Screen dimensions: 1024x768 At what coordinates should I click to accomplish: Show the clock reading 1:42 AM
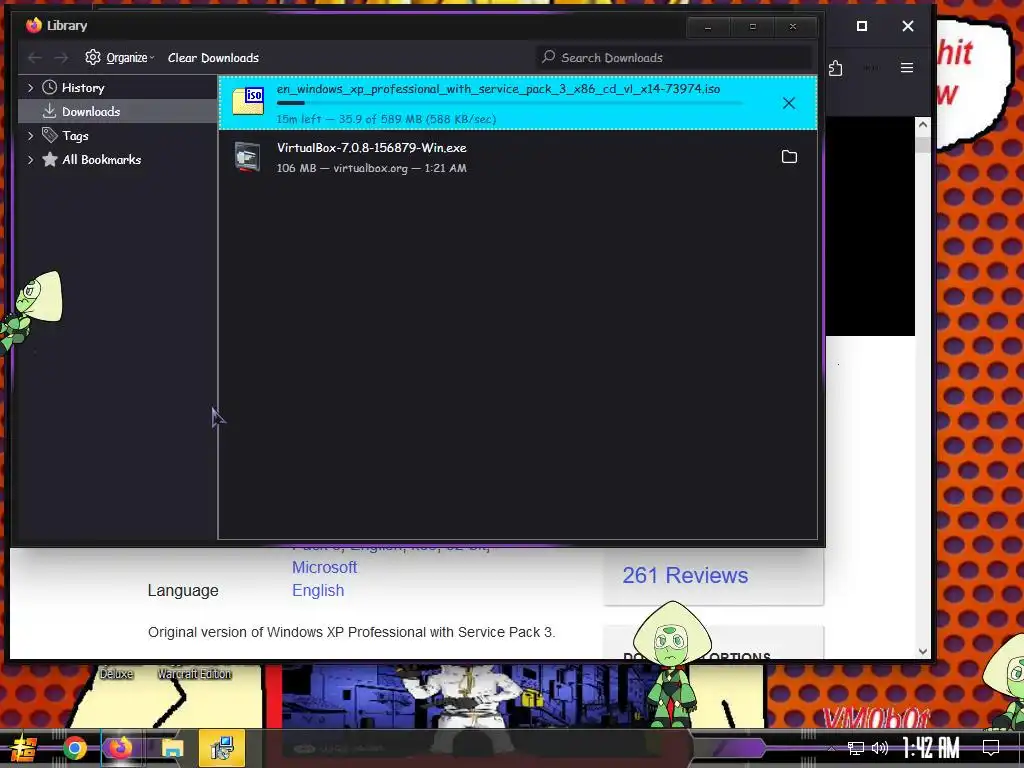point(931,748)
